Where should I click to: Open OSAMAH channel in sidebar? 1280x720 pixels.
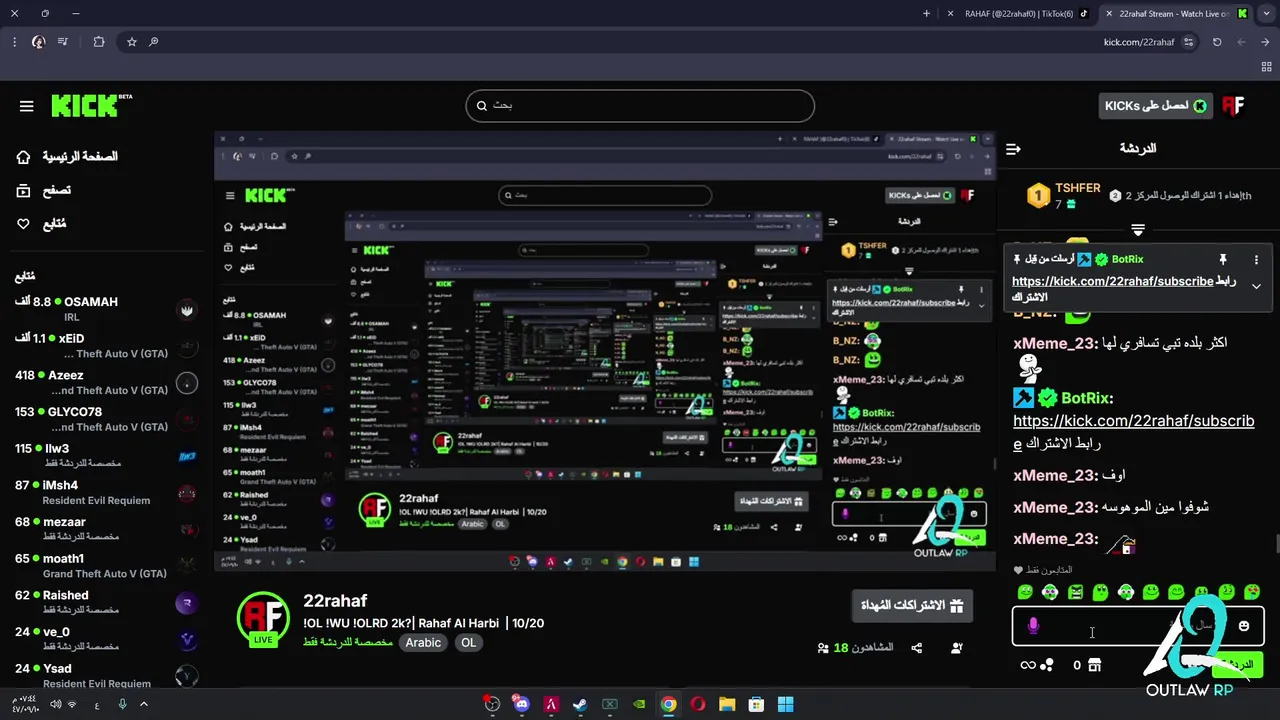tap(106, 308)
